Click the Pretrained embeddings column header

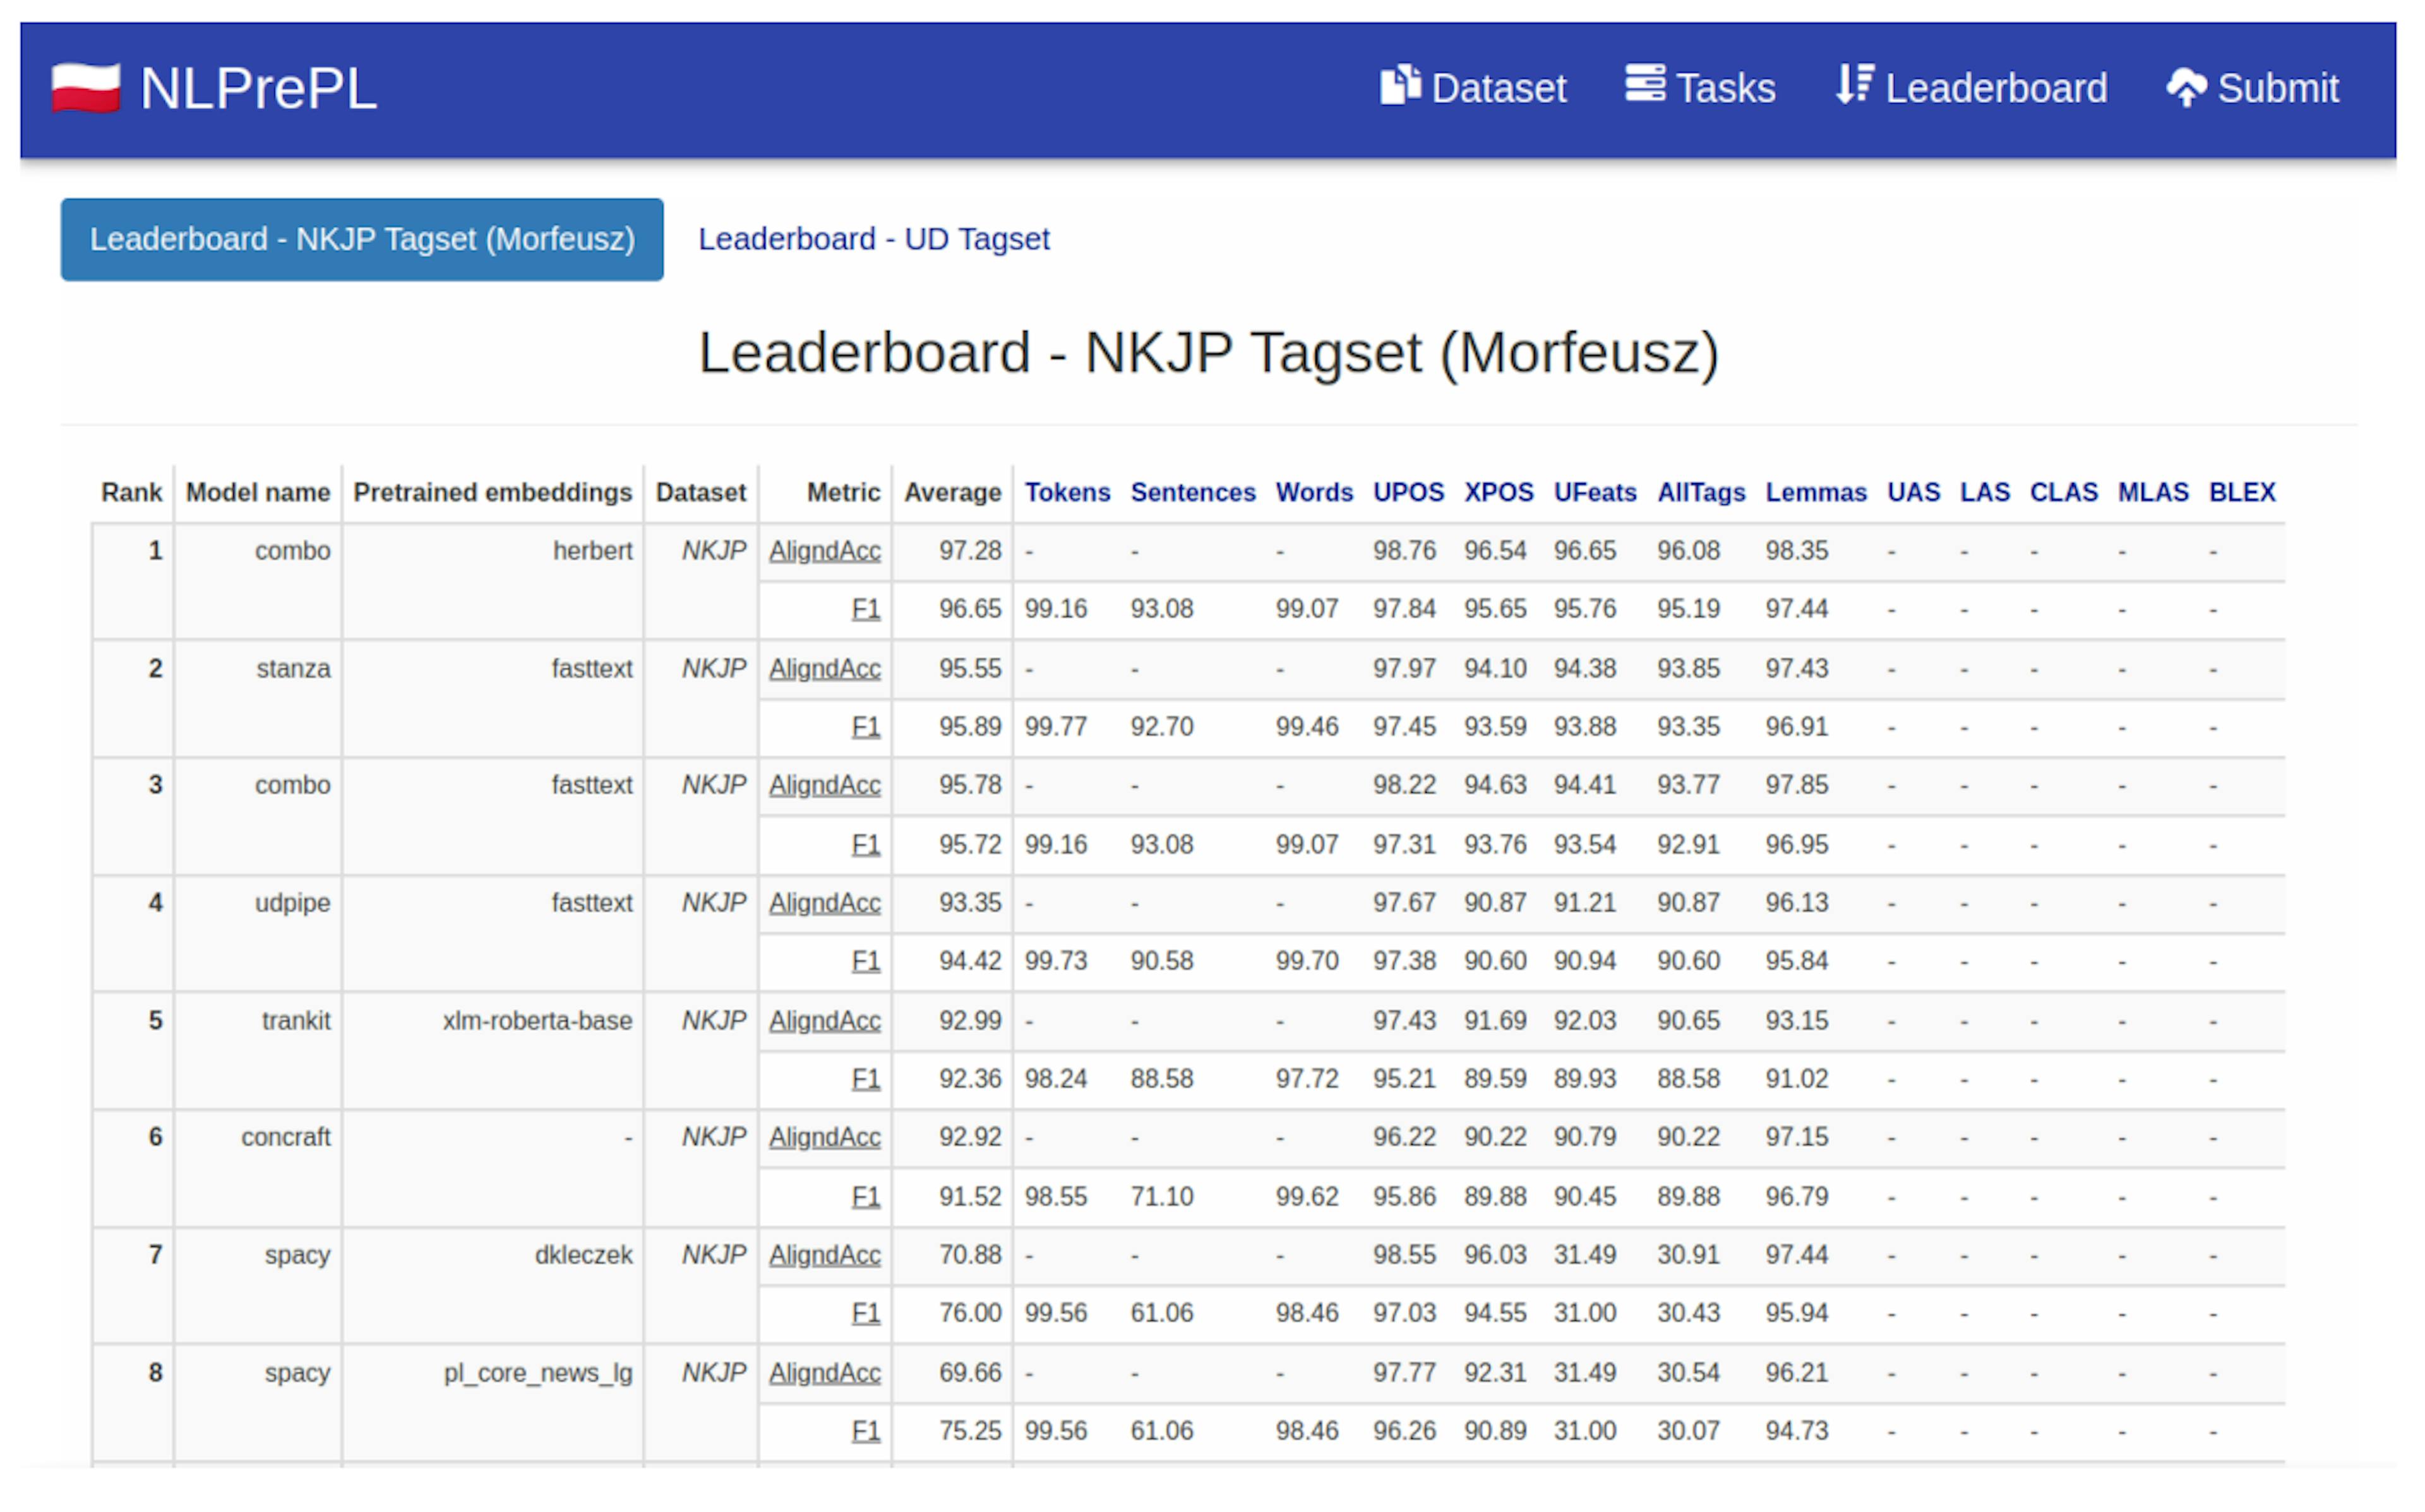[493, 492]
